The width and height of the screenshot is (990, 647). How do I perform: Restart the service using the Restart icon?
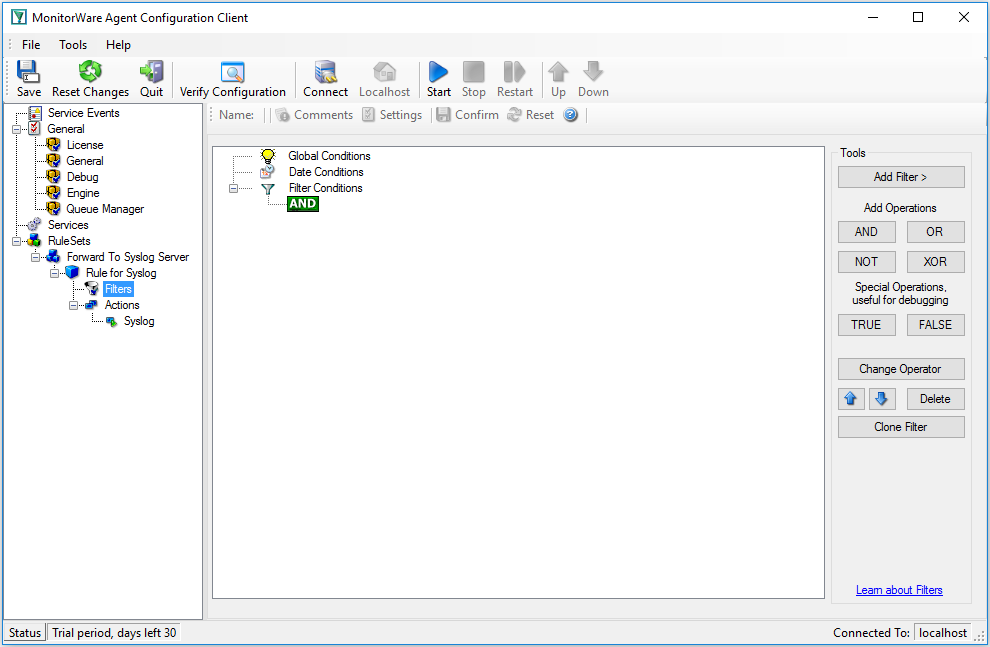515,80
